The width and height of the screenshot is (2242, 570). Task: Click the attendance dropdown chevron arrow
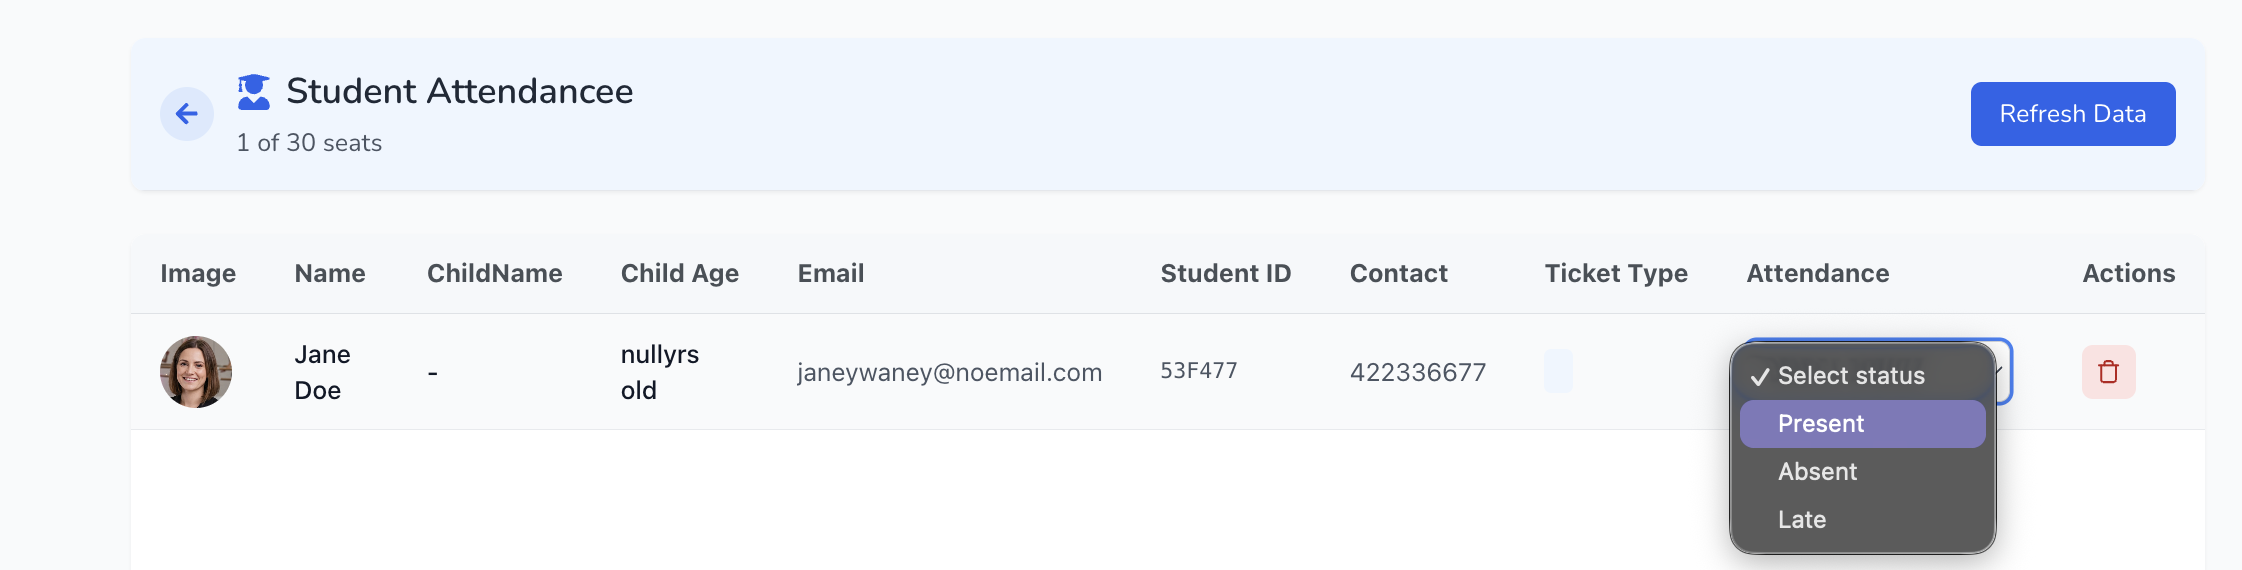tap(1999, 371)
